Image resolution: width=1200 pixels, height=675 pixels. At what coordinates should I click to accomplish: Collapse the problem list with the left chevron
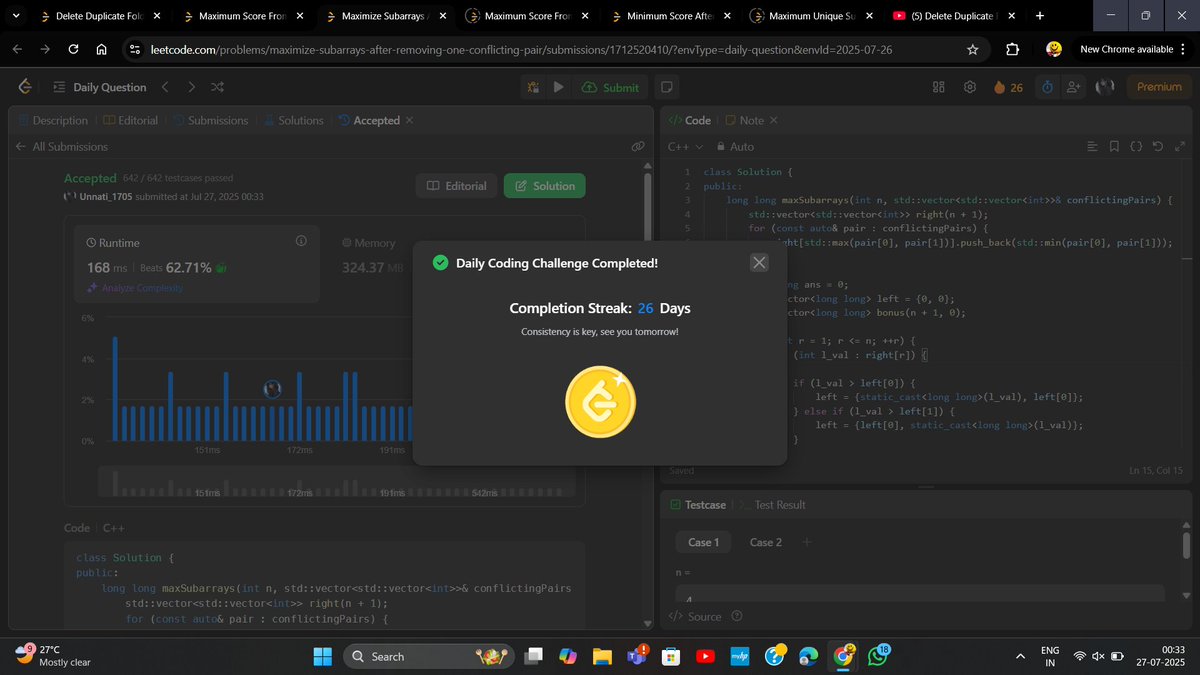[x=166, y=87]
